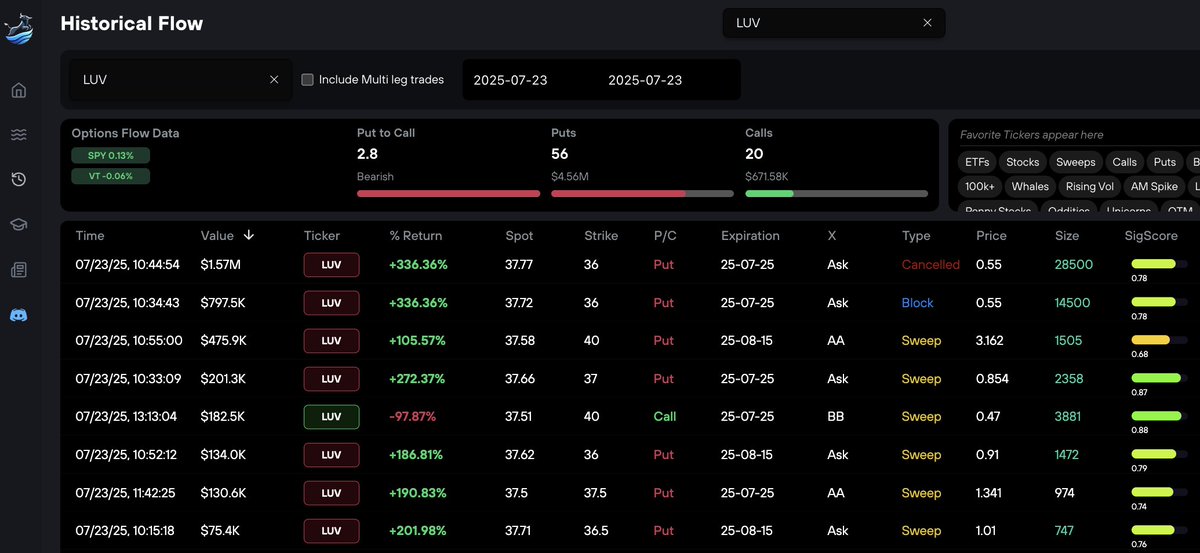Click the top LUV search input

click(833, 23)
